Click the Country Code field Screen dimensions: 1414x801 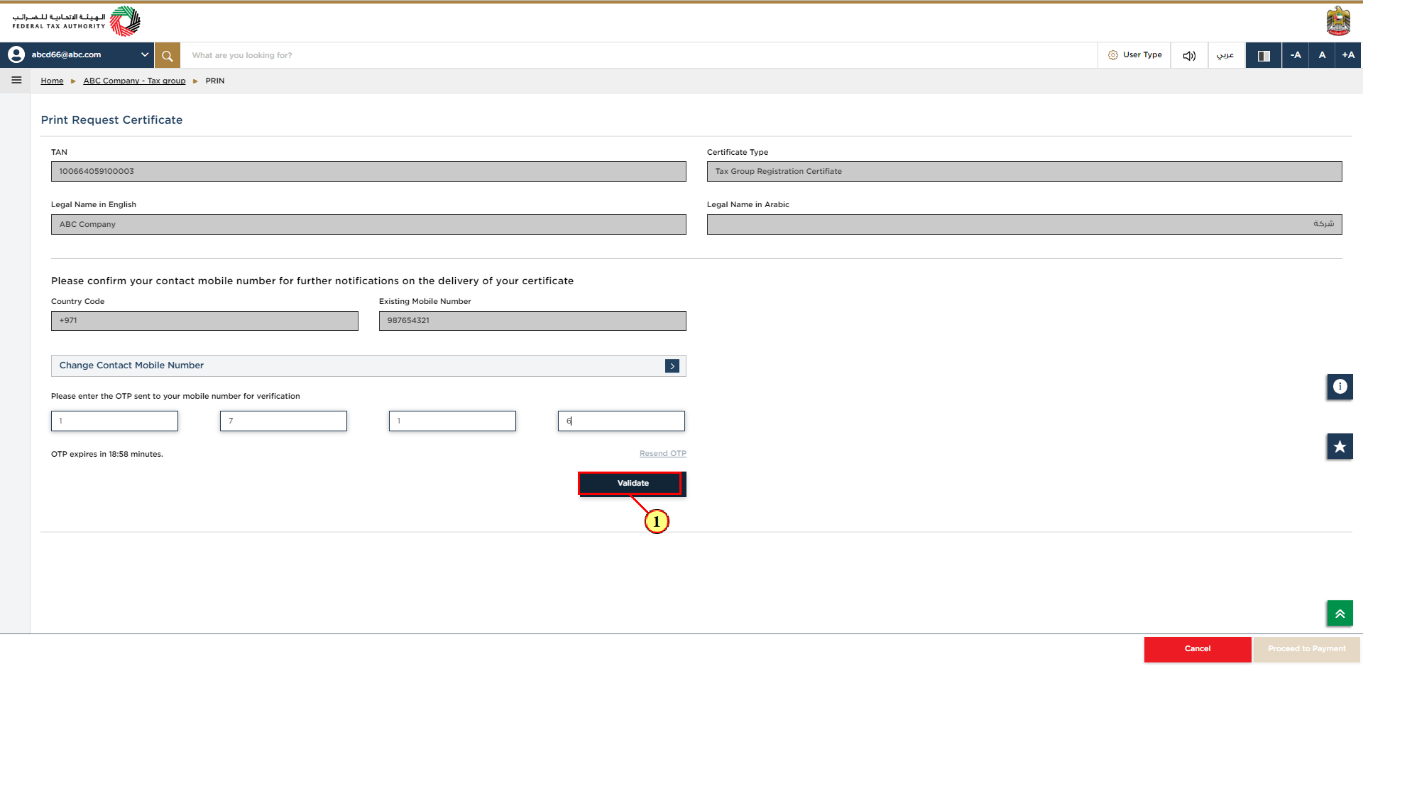[205, 321]
